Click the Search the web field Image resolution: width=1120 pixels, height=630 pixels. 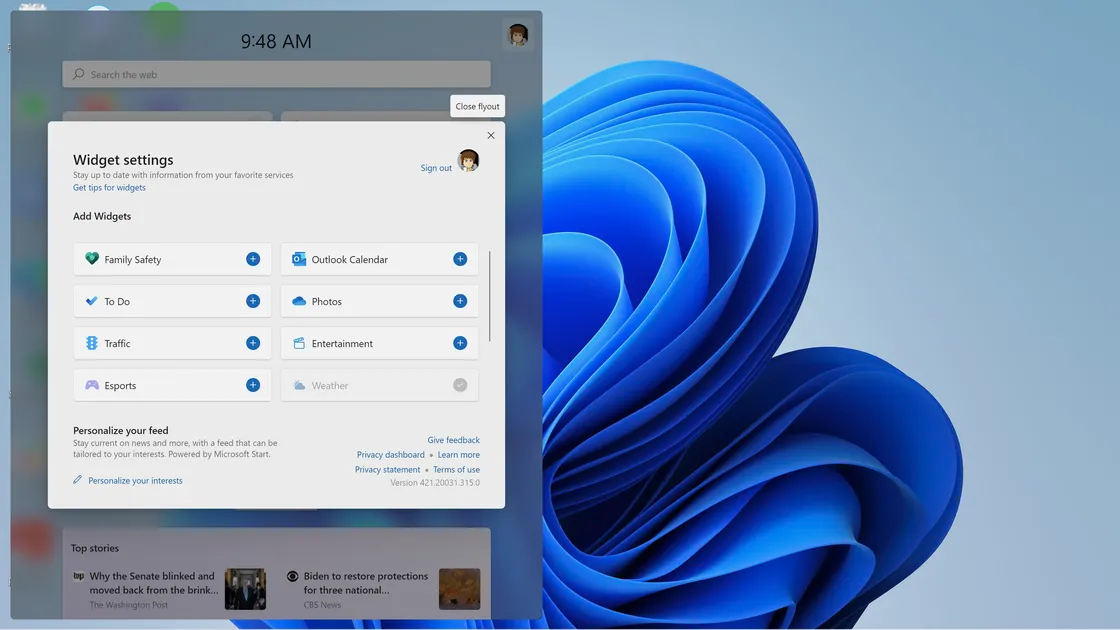(276, 73)
